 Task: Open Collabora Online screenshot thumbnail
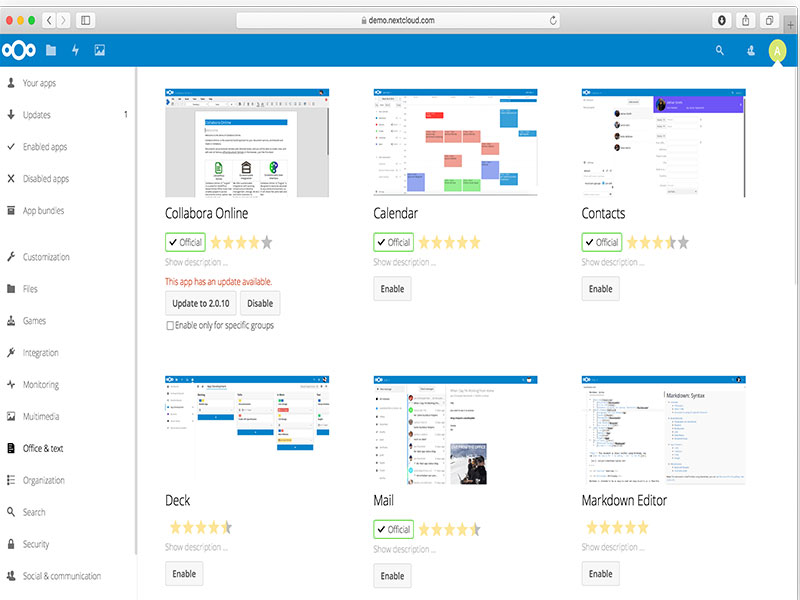[x=247, y=143]
